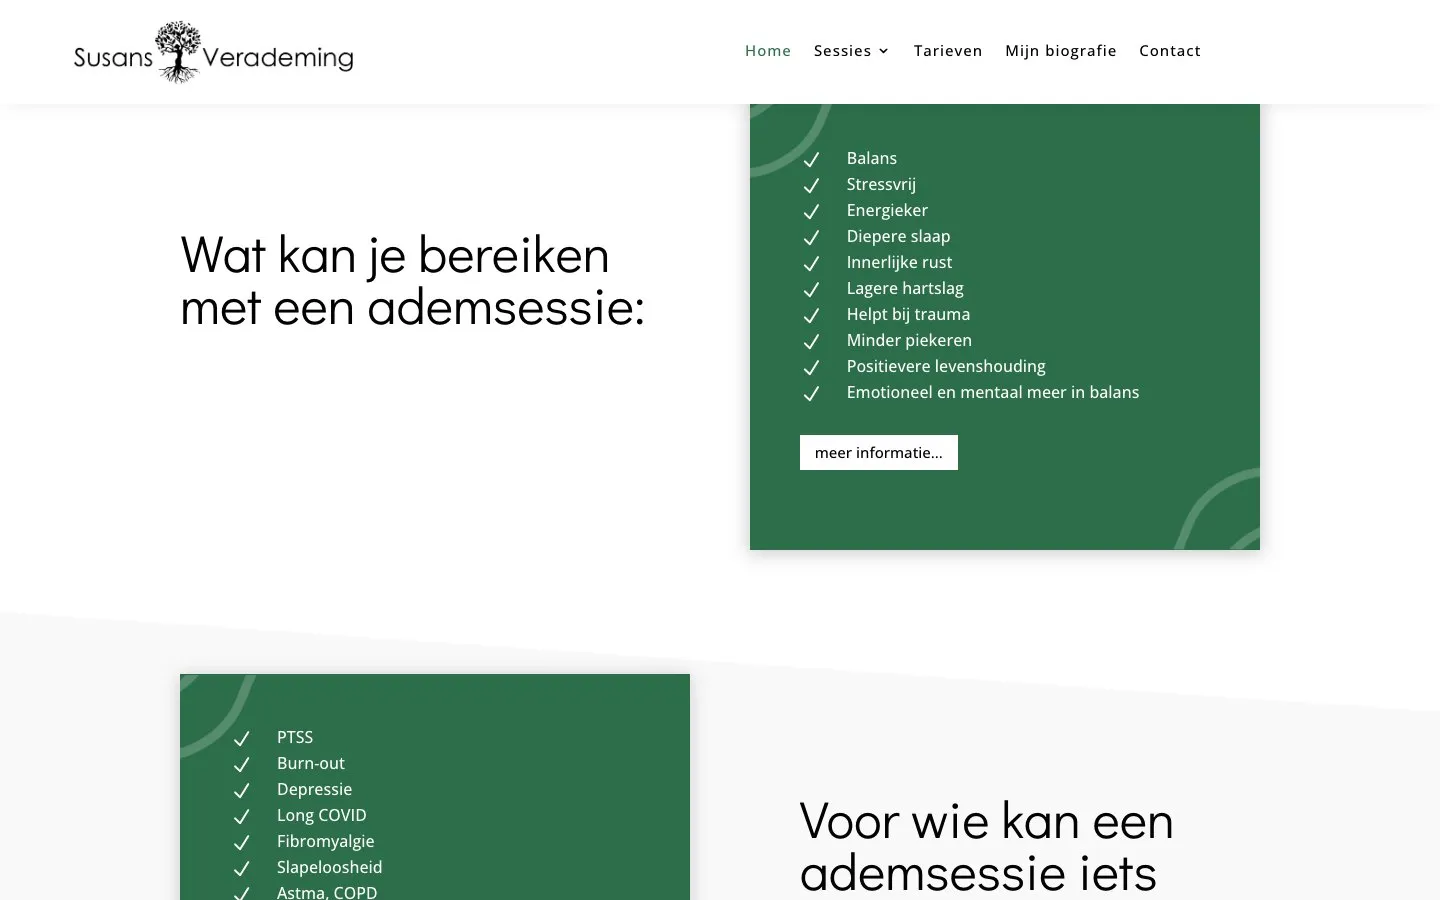The width and height of the screenshot is (1440, 900).
Task: Select Emotioneel en mentaal meer in balans text
Action: pos(993,392)
